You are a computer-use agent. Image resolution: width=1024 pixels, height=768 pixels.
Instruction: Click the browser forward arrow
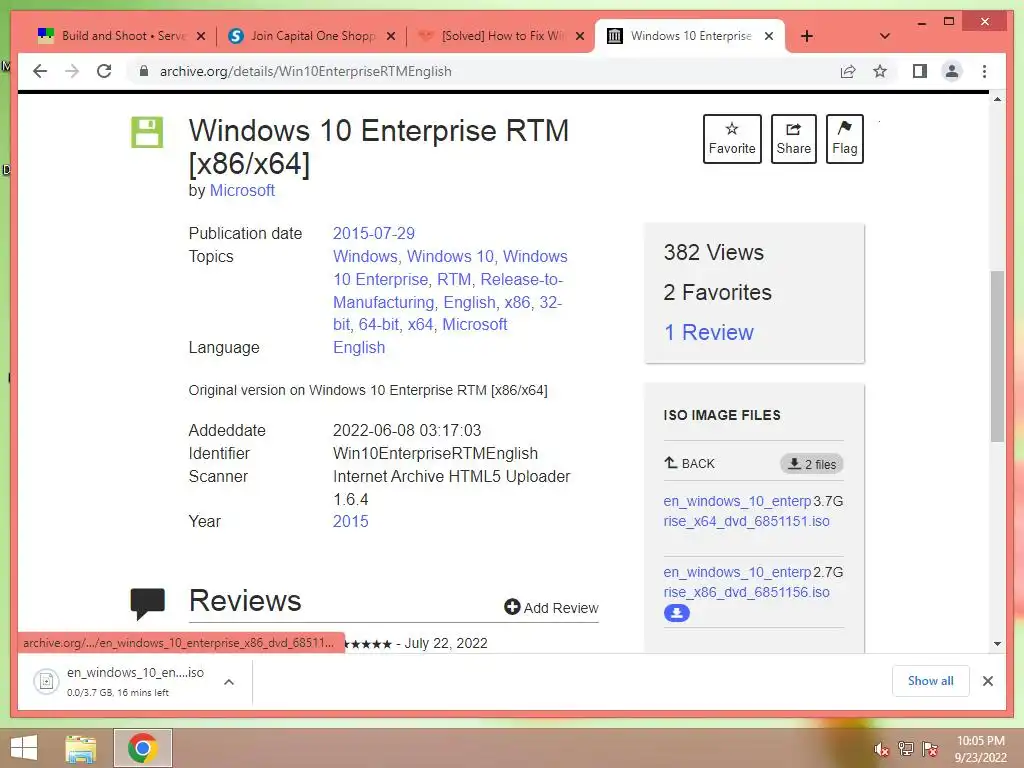72,71
